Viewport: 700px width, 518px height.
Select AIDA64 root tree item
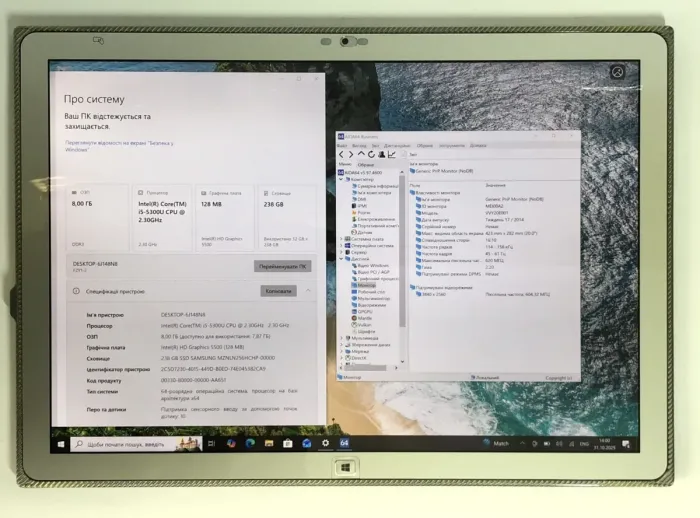point(360,172)
